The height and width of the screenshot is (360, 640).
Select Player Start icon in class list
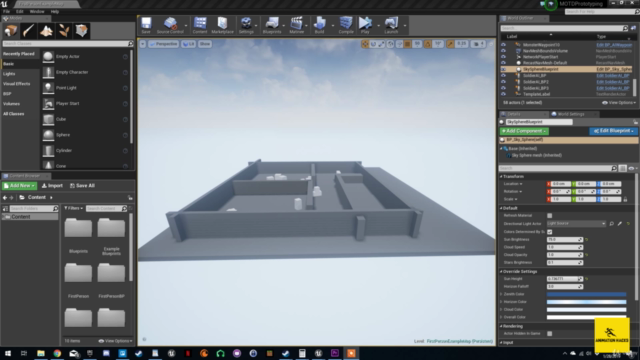click(48, 104)
